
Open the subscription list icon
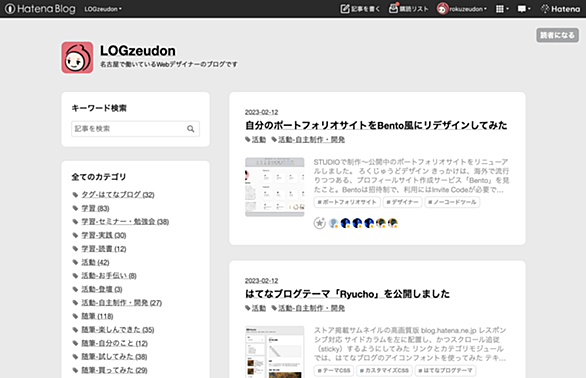393,8
